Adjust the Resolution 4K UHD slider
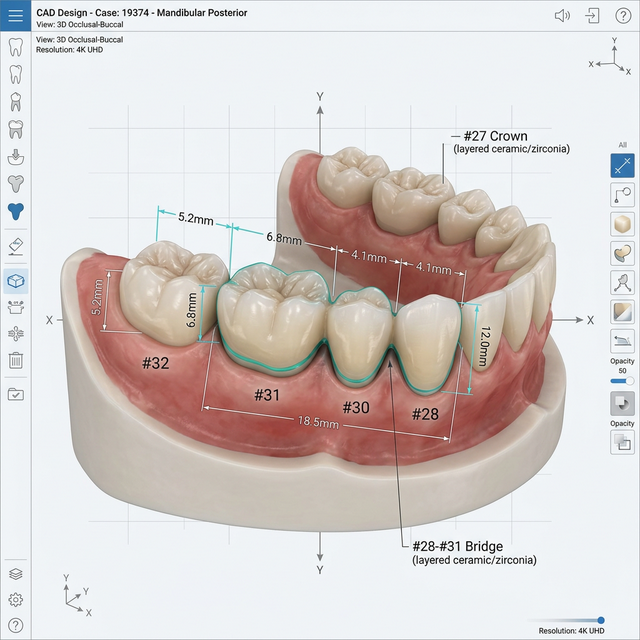Image resolution: width=640 pixels, height=640 pixels. (x=566, y=620)
